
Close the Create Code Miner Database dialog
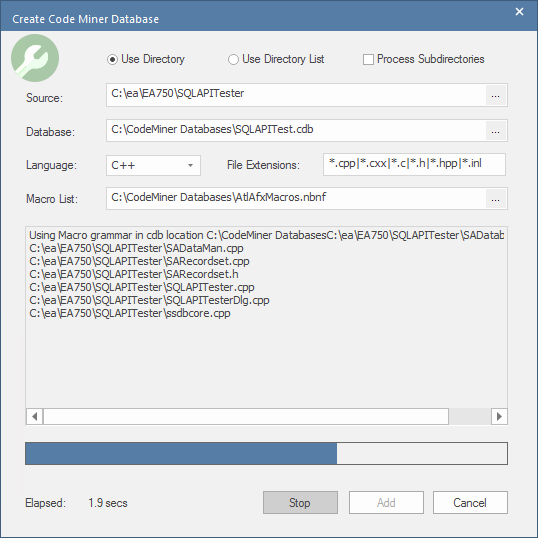[519, 12]
